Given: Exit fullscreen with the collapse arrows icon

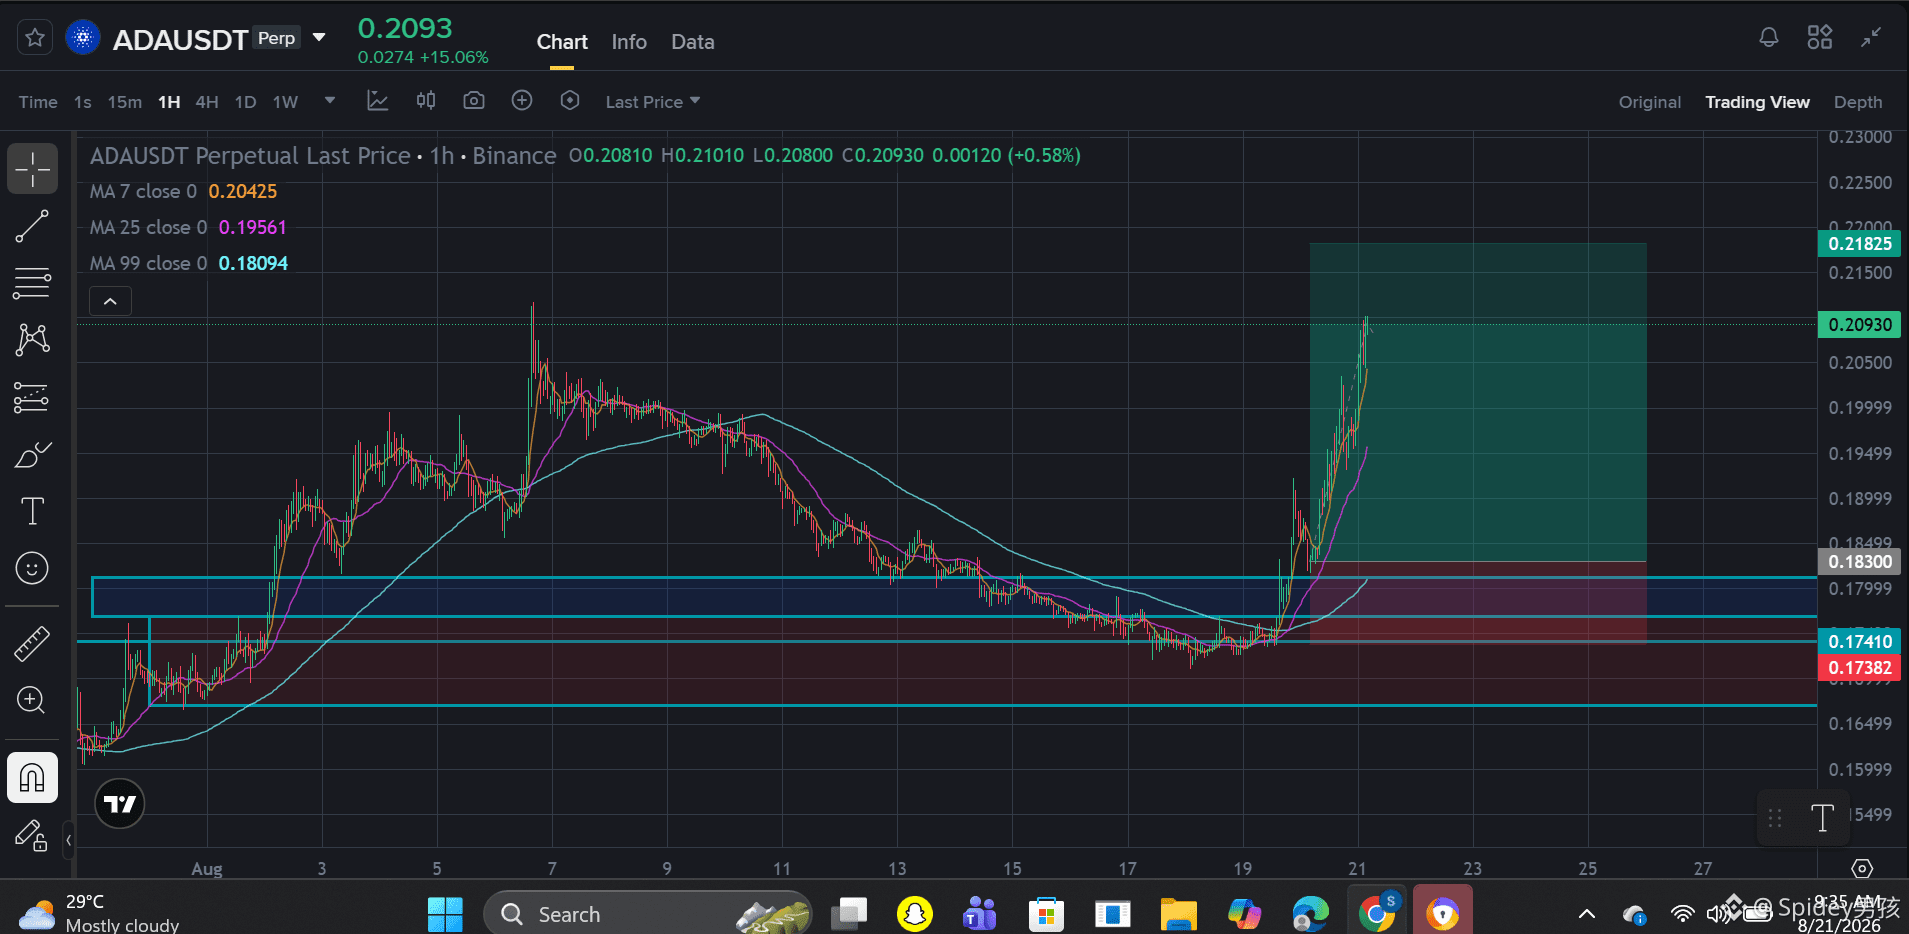Looking at the screenshot, I should [x=1871, y=38].
